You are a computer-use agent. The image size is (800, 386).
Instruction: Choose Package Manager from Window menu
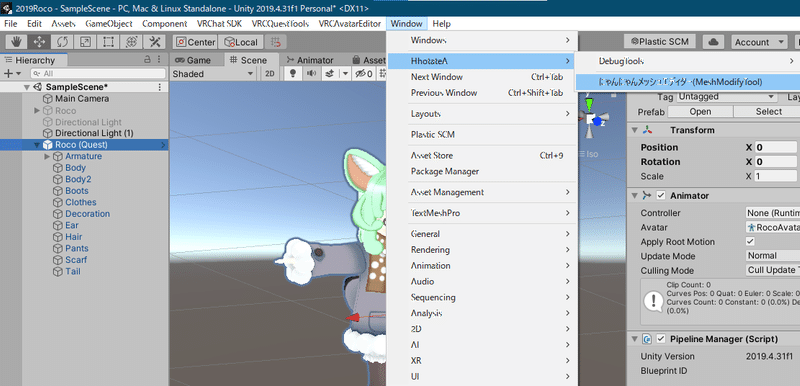(482, 171)
